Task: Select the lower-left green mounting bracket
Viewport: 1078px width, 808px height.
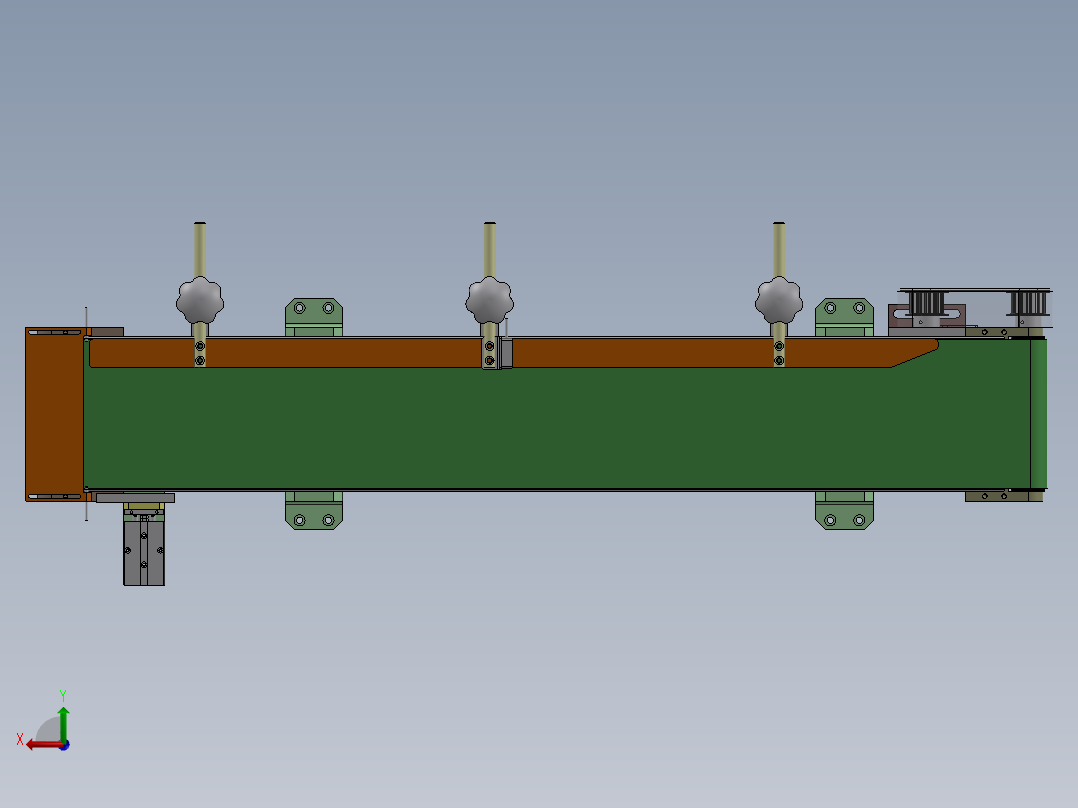Action: tap(314, 511)
